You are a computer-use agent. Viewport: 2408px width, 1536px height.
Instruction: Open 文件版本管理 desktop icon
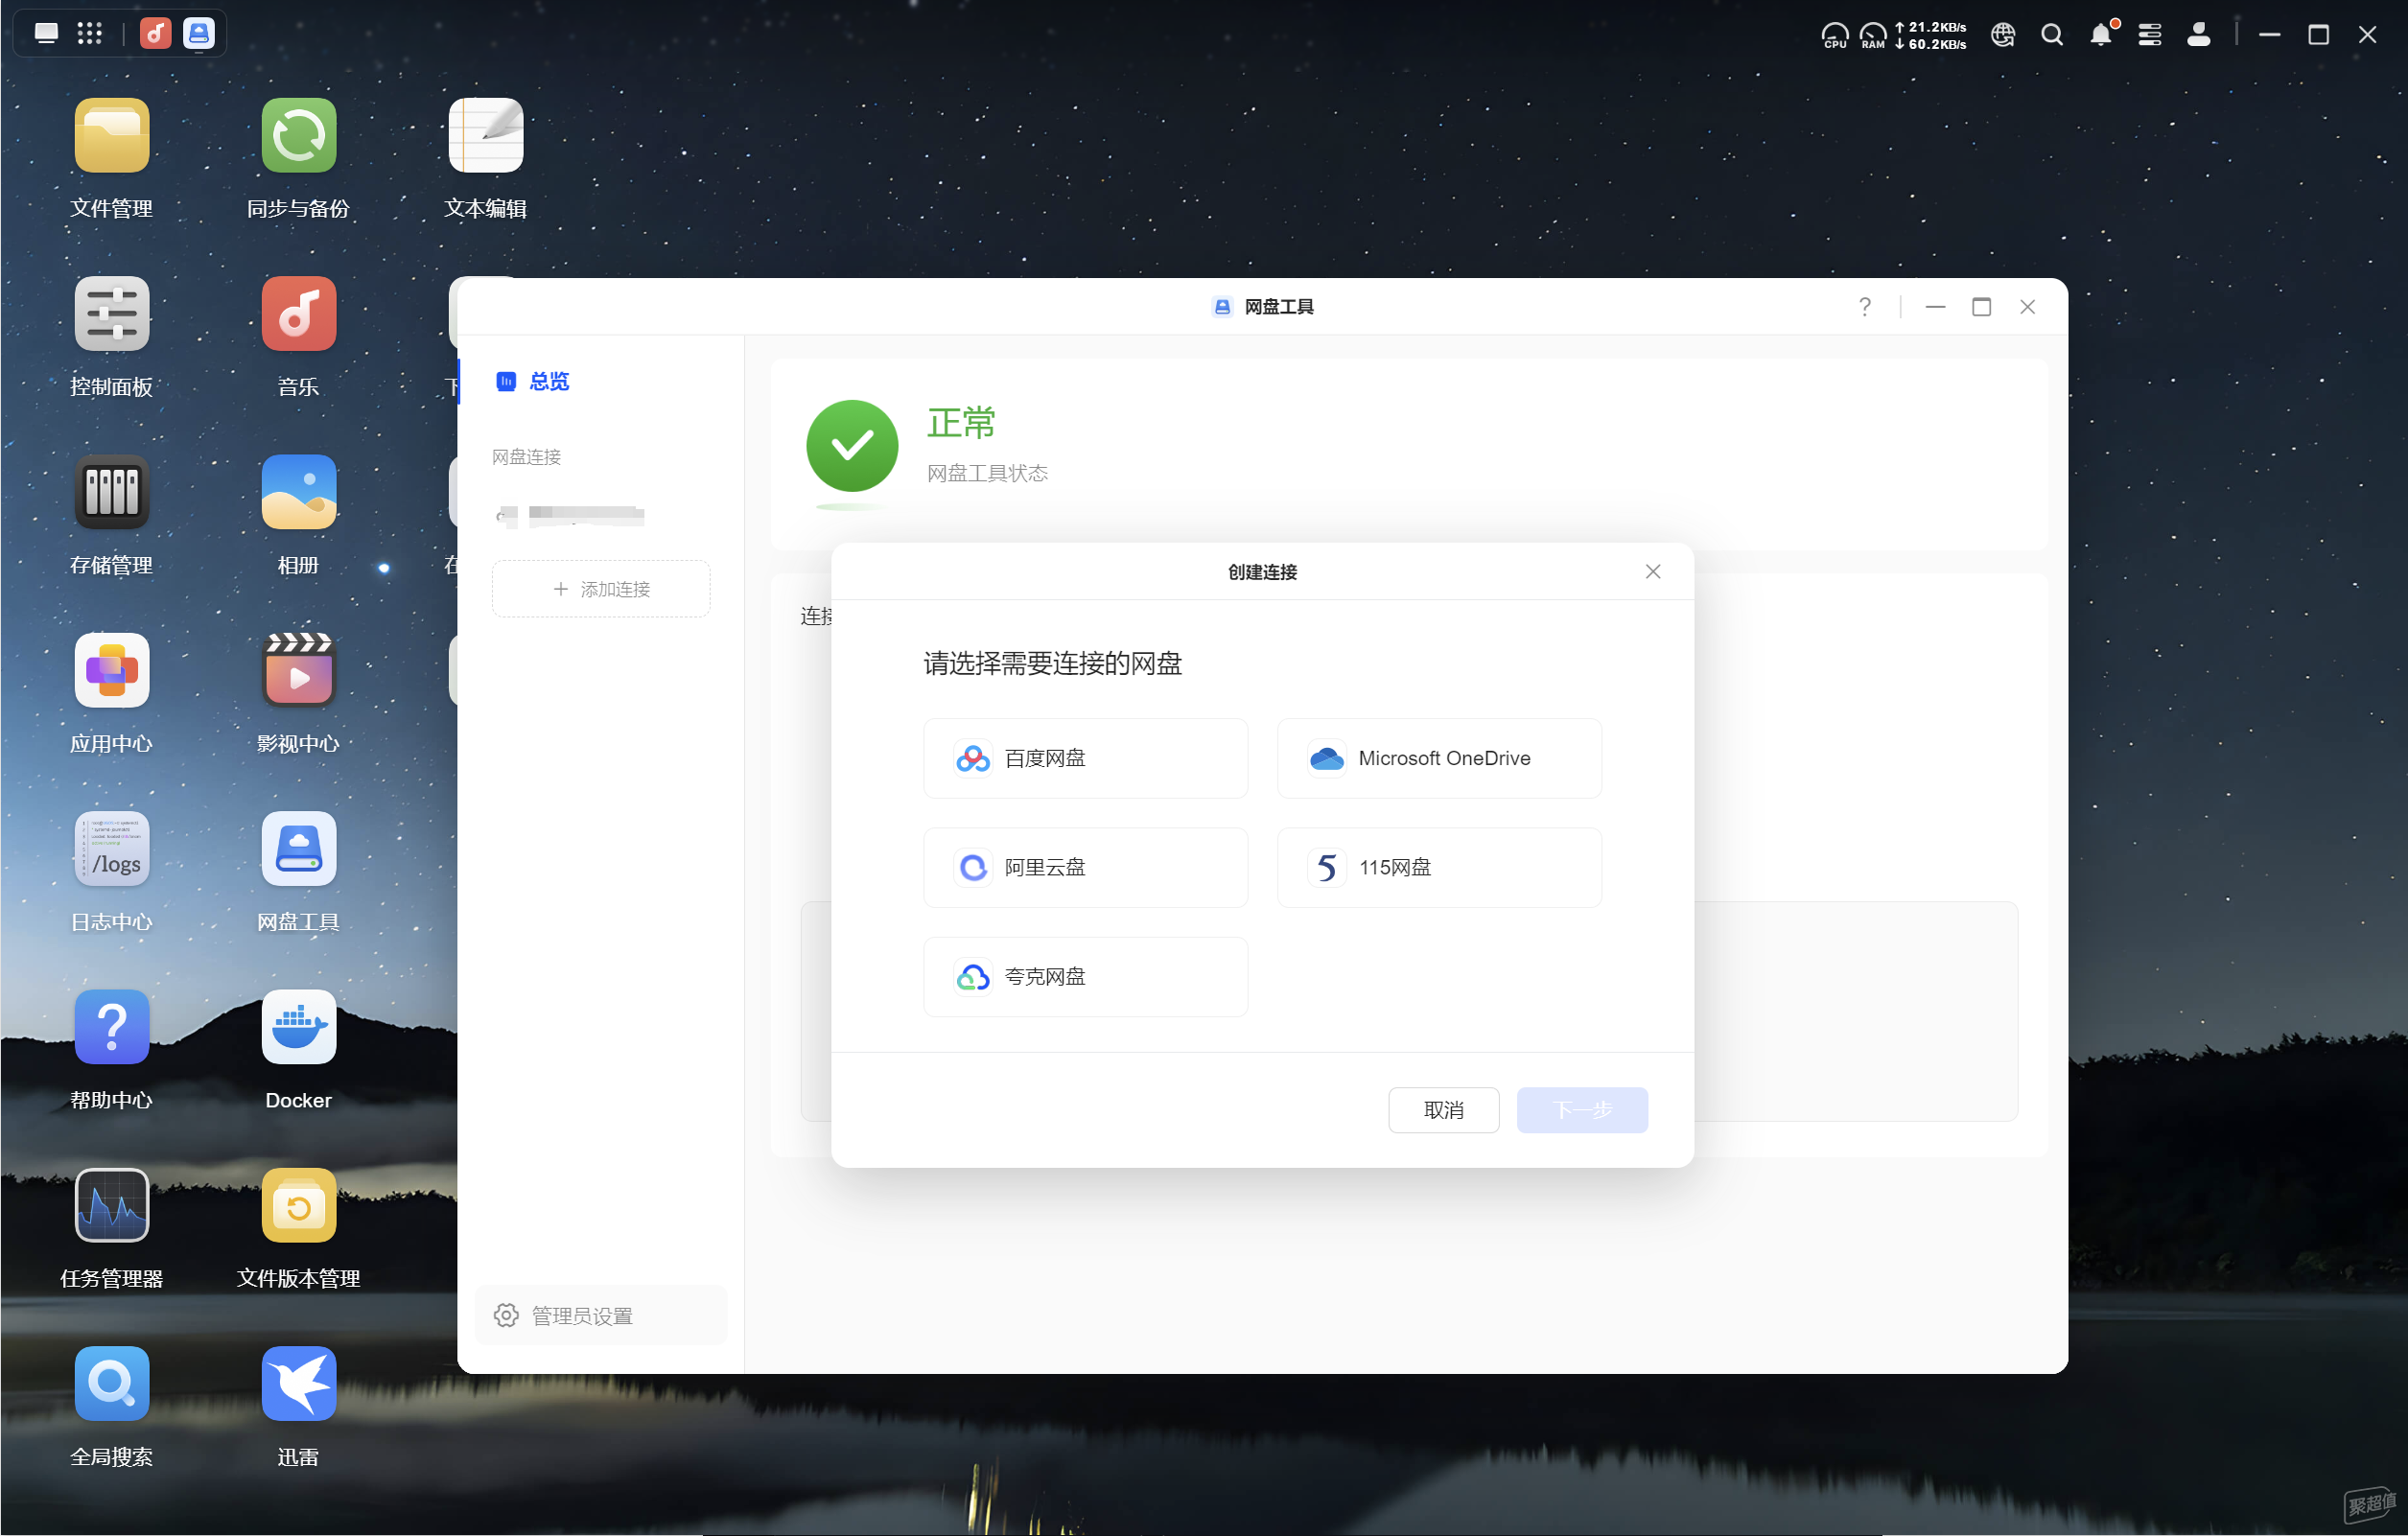pyautogui.click(x=298, y=1205)
